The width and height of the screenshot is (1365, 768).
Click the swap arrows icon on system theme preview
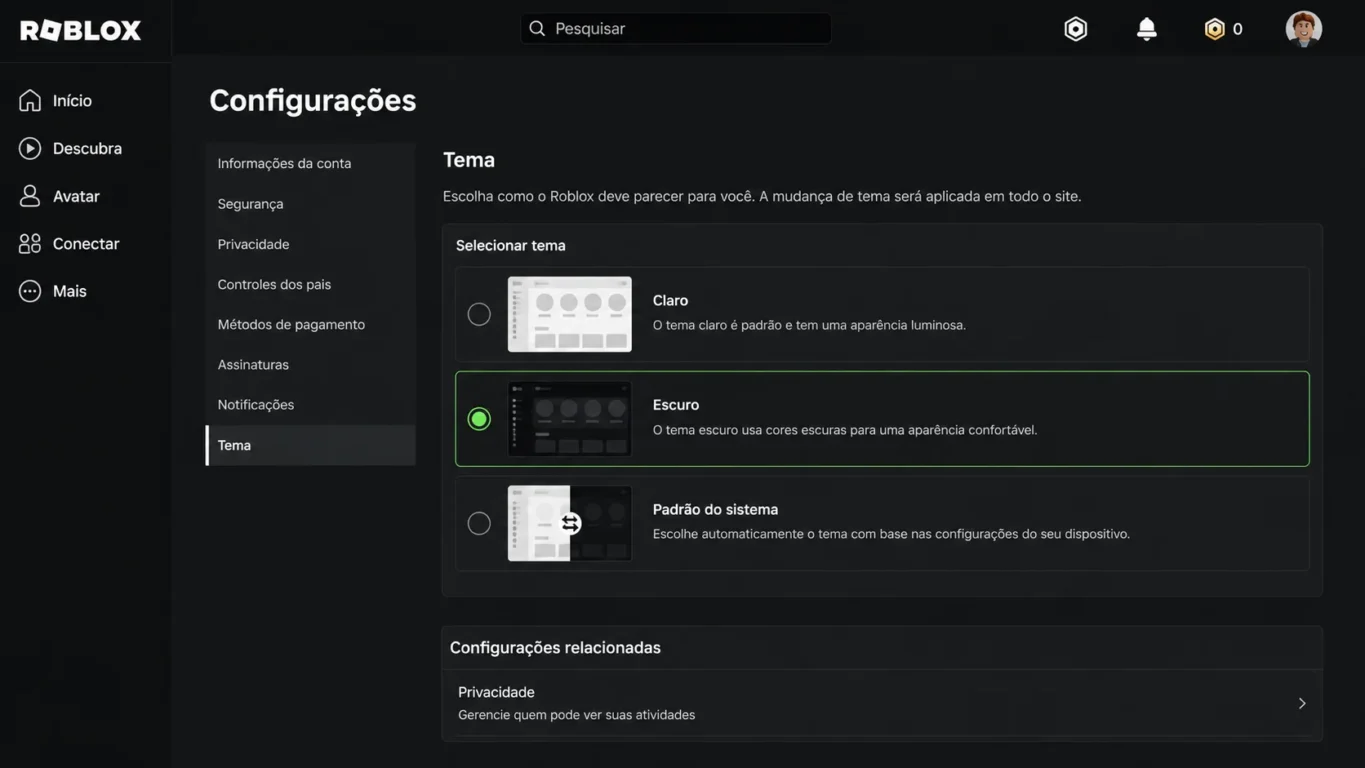pos(570,523)
